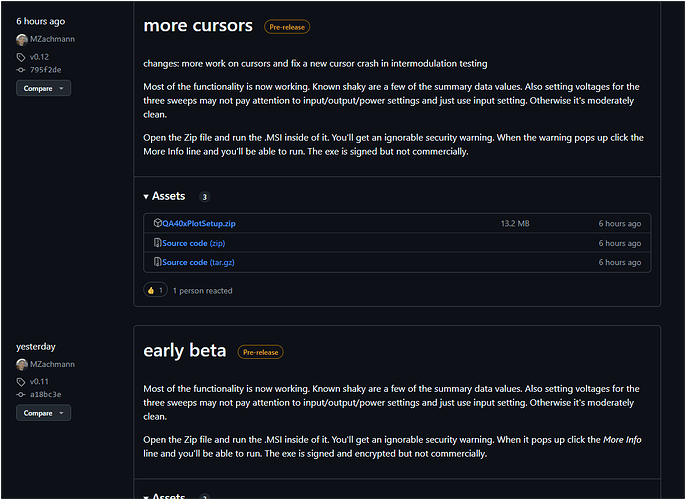Screen dimensions: 686x500
Task: Click the file icon next to Source code (tar.gz)
Action: 158,262
